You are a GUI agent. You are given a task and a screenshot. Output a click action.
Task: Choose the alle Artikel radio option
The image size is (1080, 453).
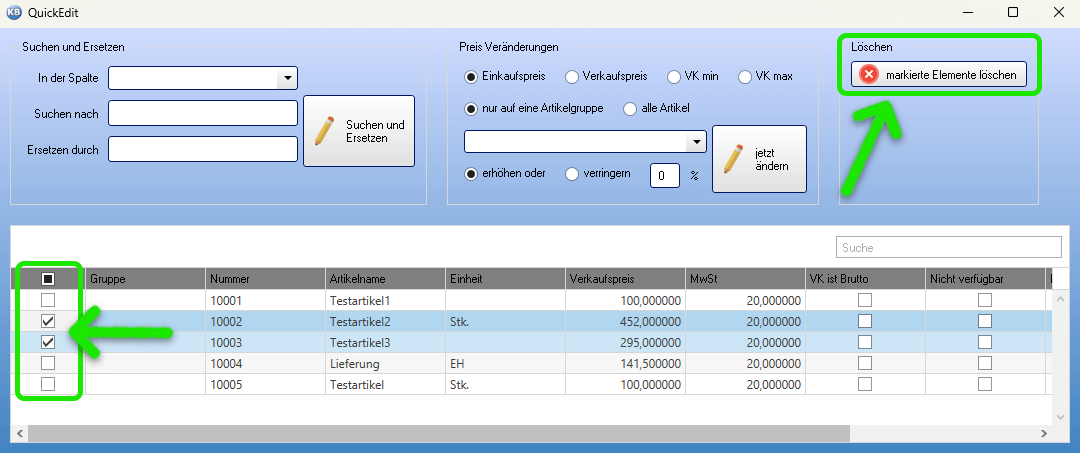[x=630, y=108]
